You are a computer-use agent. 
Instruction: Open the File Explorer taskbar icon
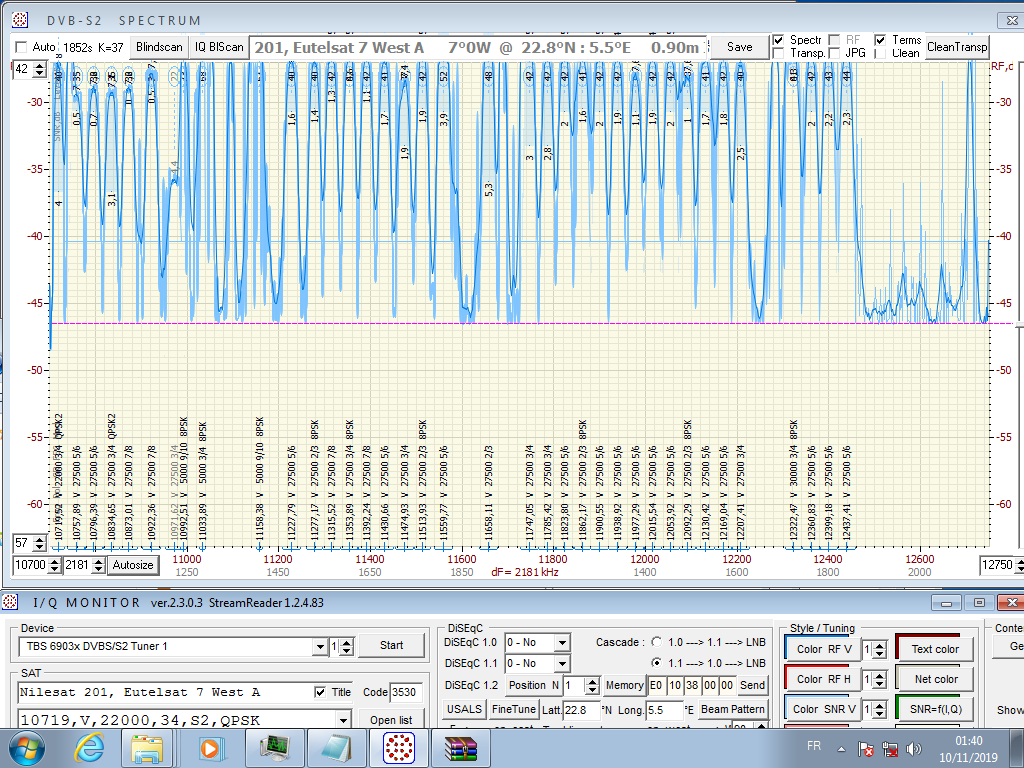[x=148, y=747]
